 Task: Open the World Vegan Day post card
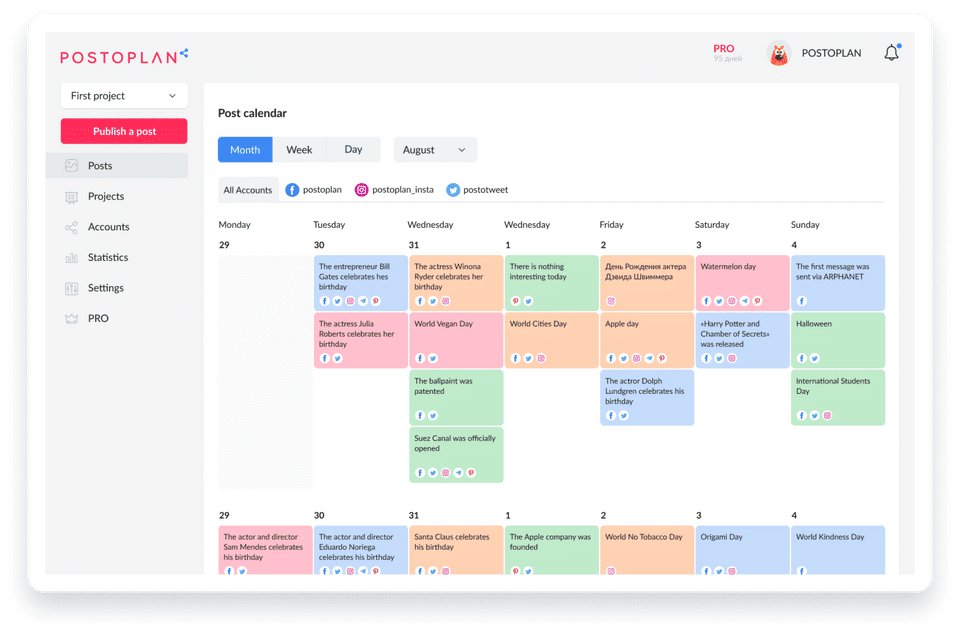point(456,340)
